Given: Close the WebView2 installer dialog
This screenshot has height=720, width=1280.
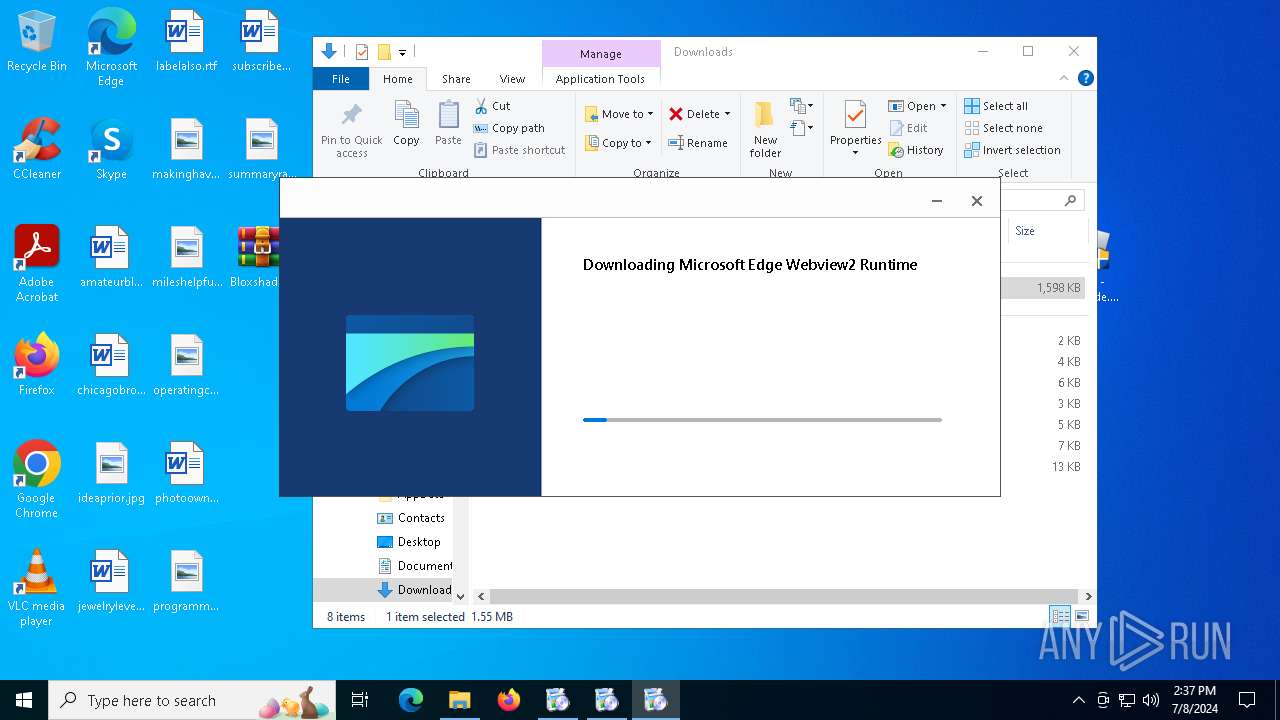Looking at the screenshot, I should [977, 201].
